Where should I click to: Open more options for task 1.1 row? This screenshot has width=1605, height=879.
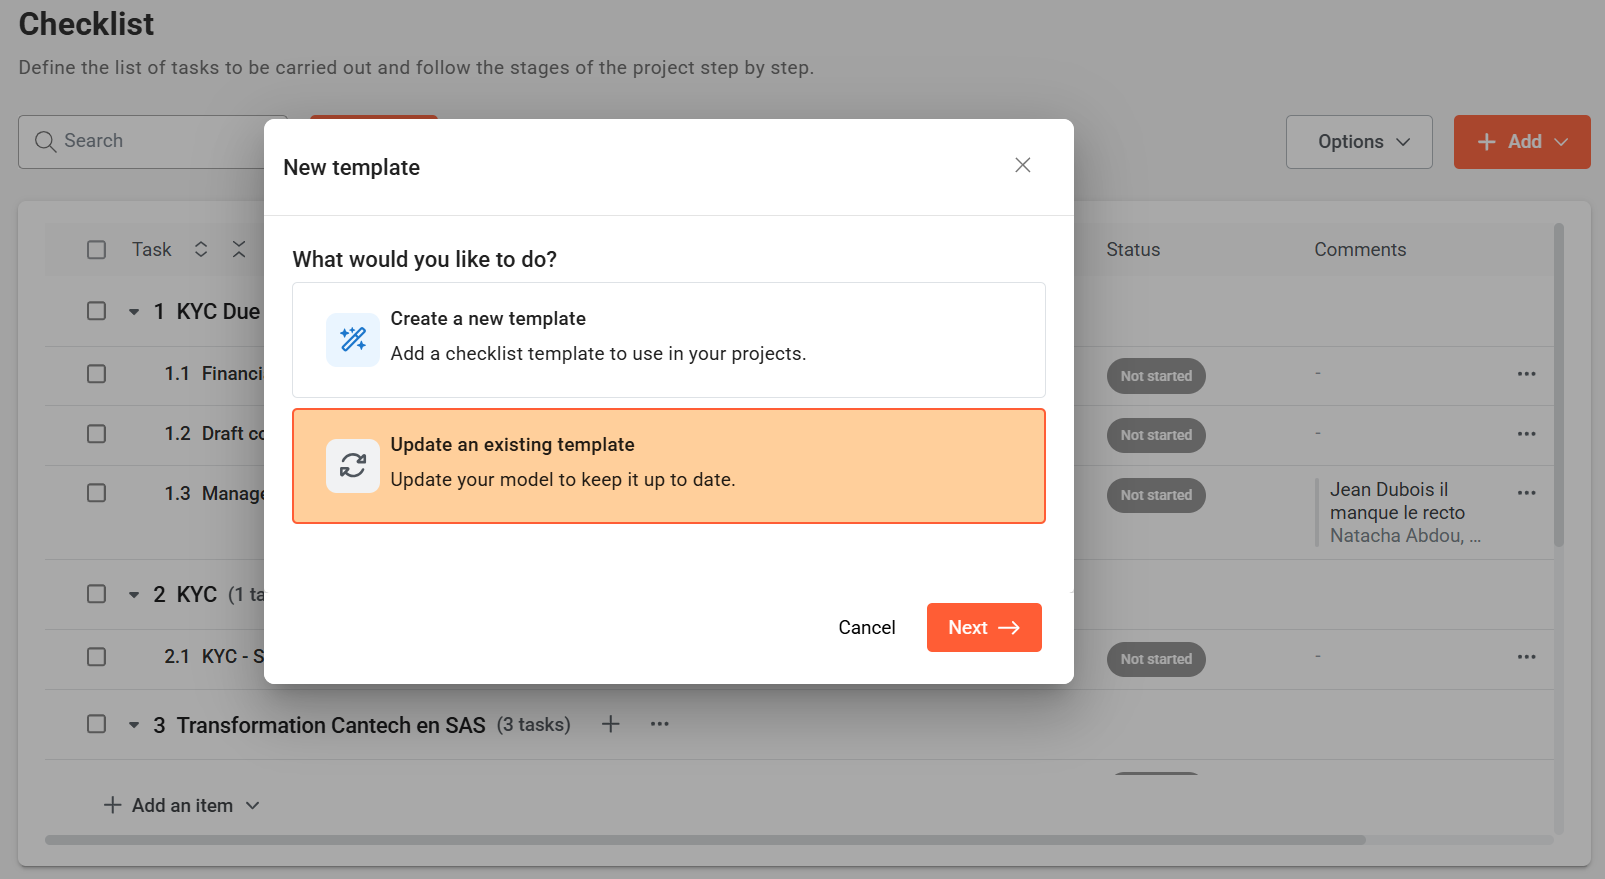pos(1526,374)
